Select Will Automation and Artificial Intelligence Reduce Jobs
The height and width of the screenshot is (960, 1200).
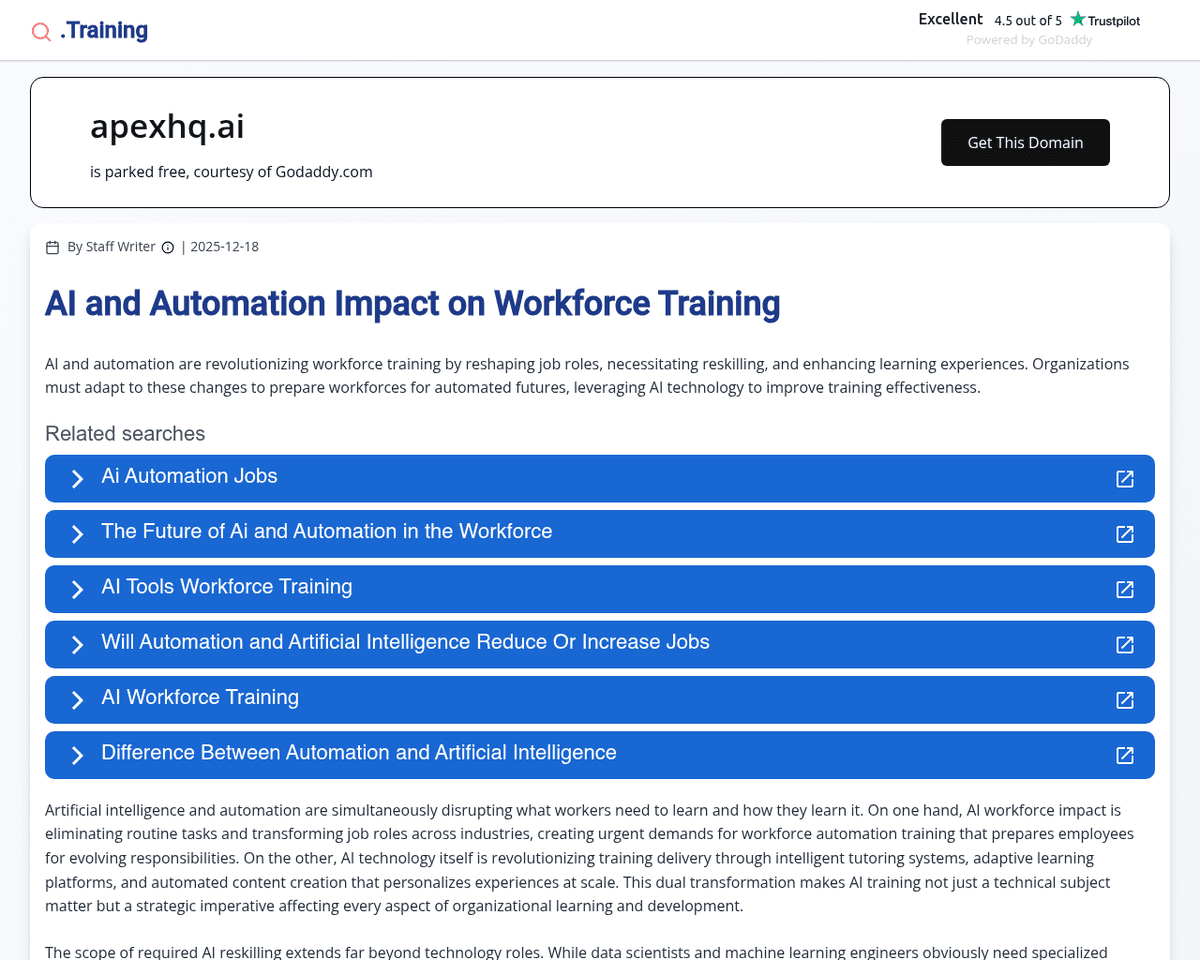tap(405, 643)
